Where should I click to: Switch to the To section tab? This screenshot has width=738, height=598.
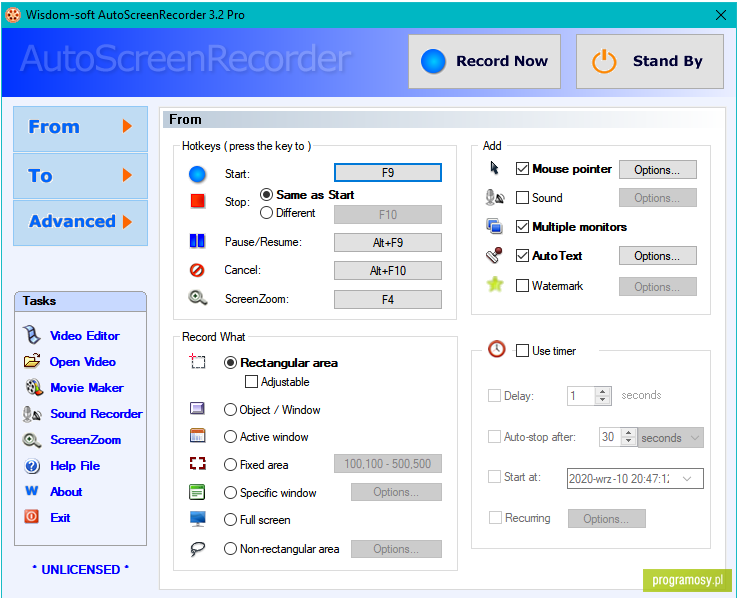point(80,175)
